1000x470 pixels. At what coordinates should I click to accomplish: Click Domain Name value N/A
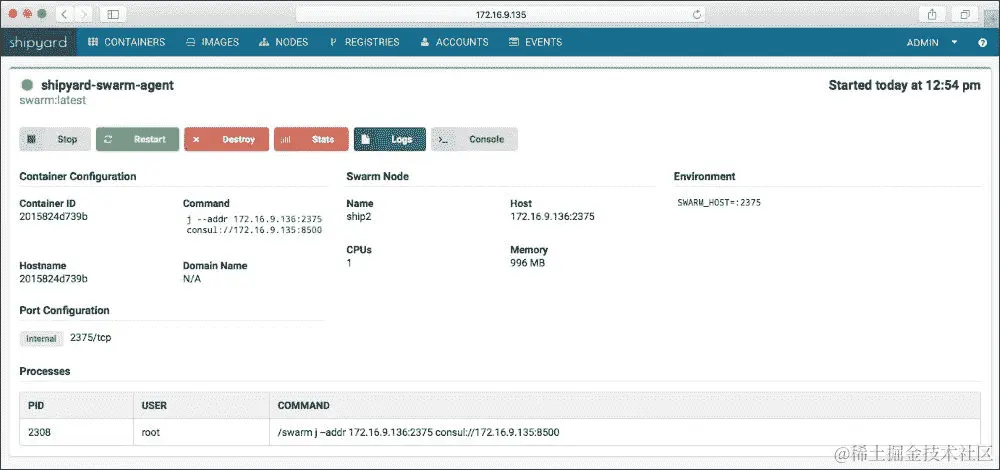coord(192,279)
